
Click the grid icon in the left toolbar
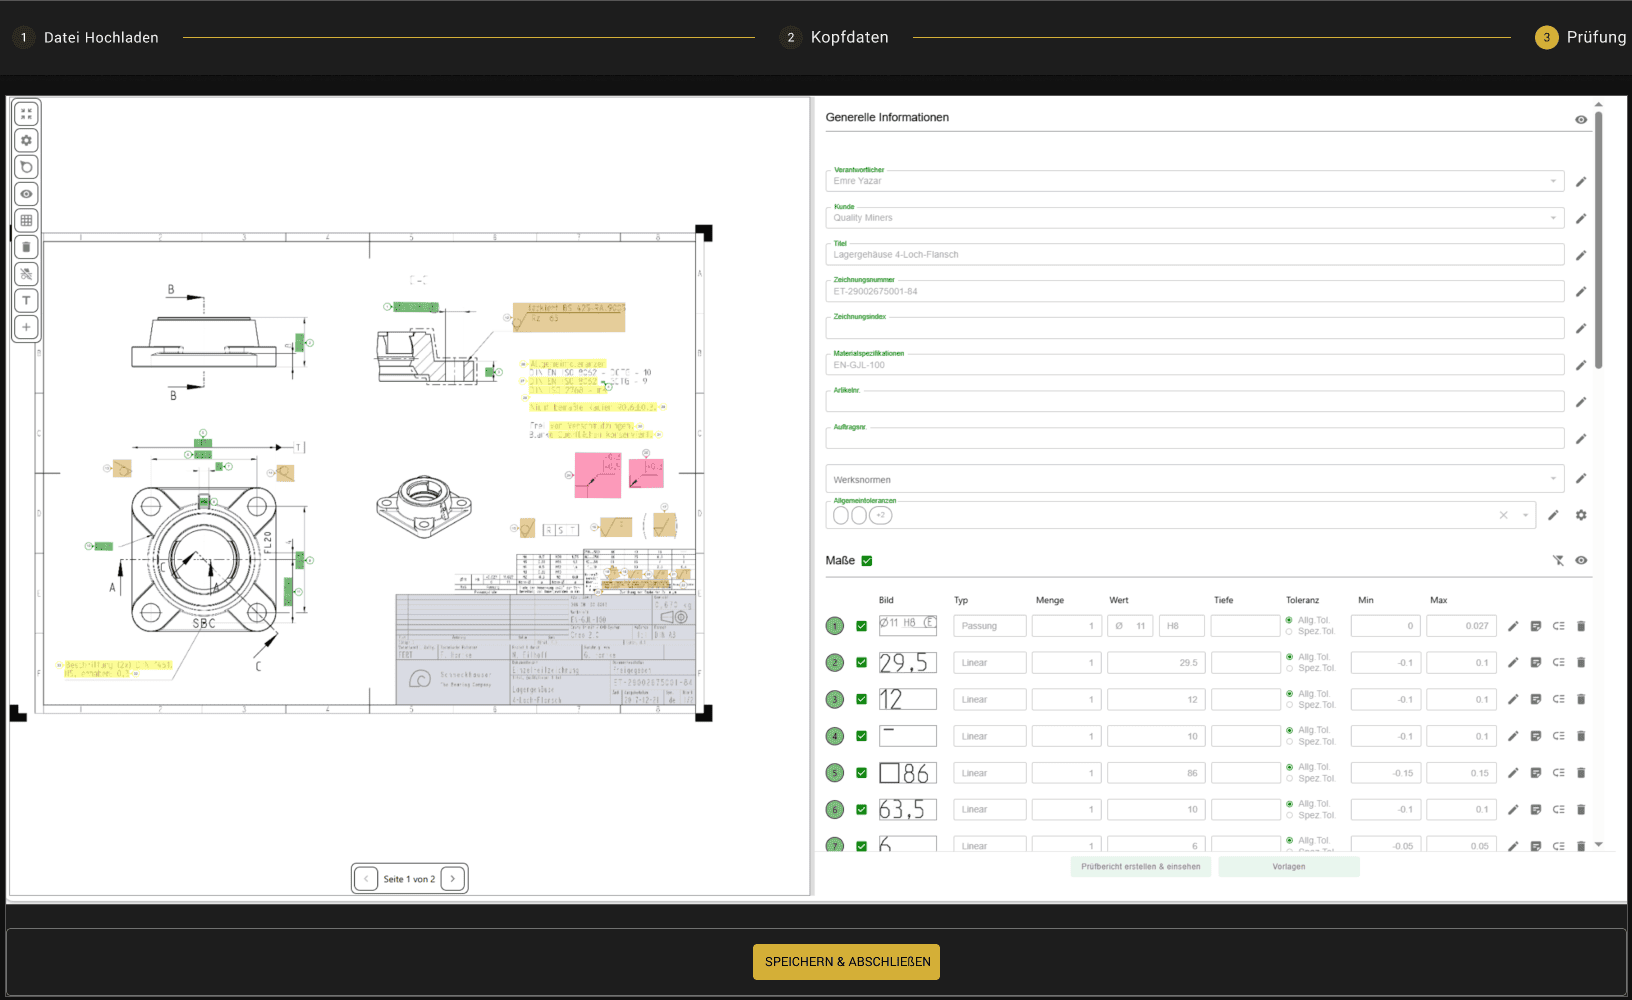(26, 220)
